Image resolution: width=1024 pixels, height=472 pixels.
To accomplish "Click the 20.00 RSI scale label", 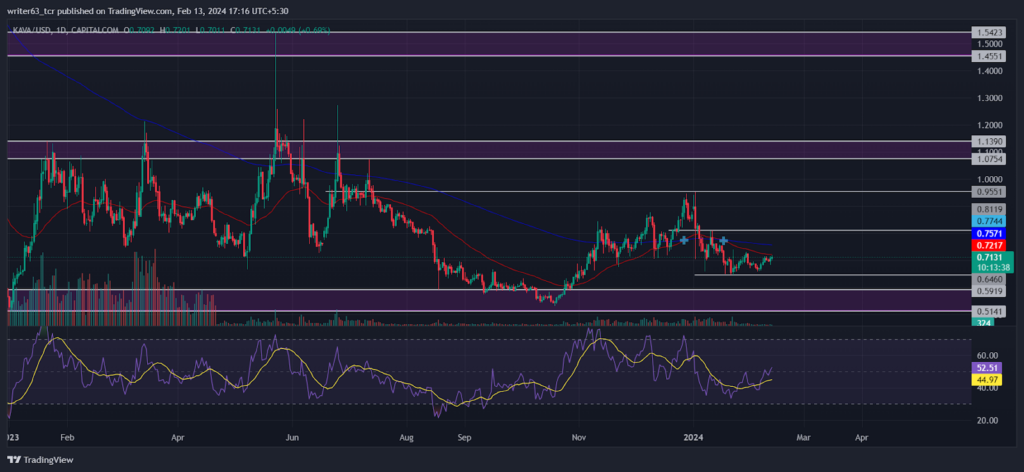I will point(985,420).
